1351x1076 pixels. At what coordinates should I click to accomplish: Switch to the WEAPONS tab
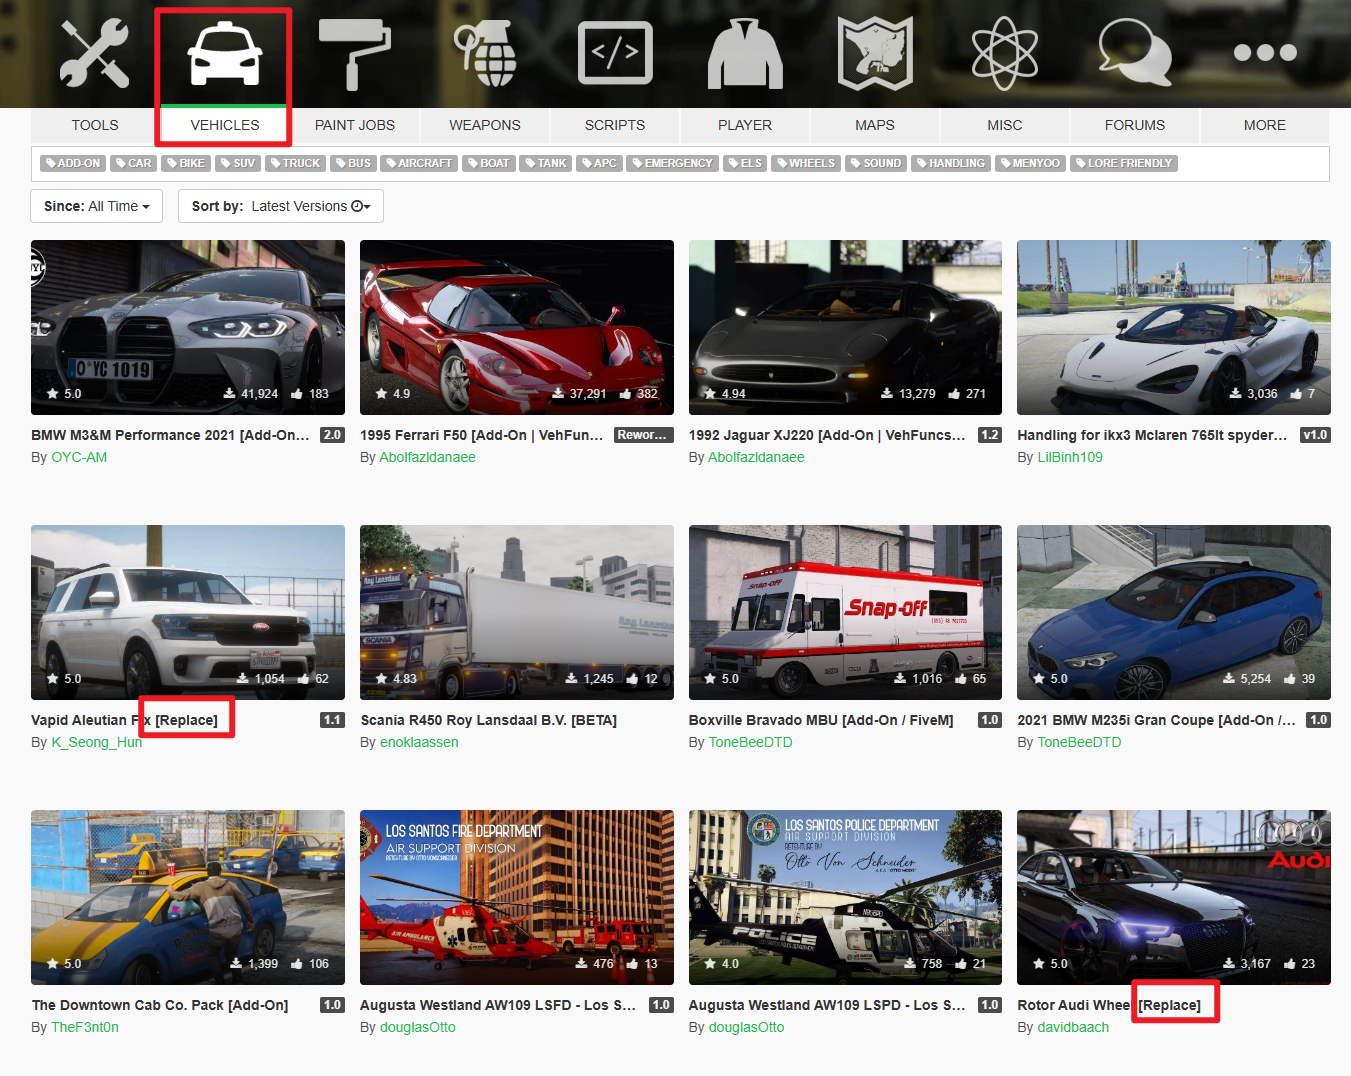(x=485, y=125)
